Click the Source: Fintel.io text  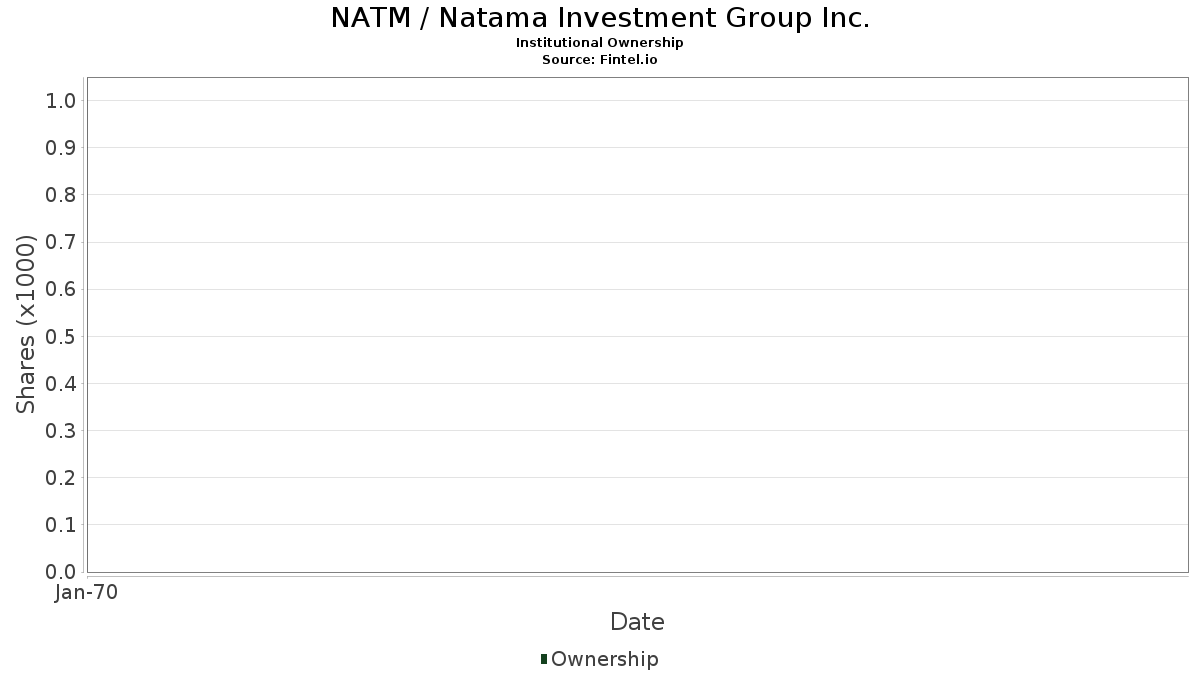pyautogui.click(x=599, y=59)
